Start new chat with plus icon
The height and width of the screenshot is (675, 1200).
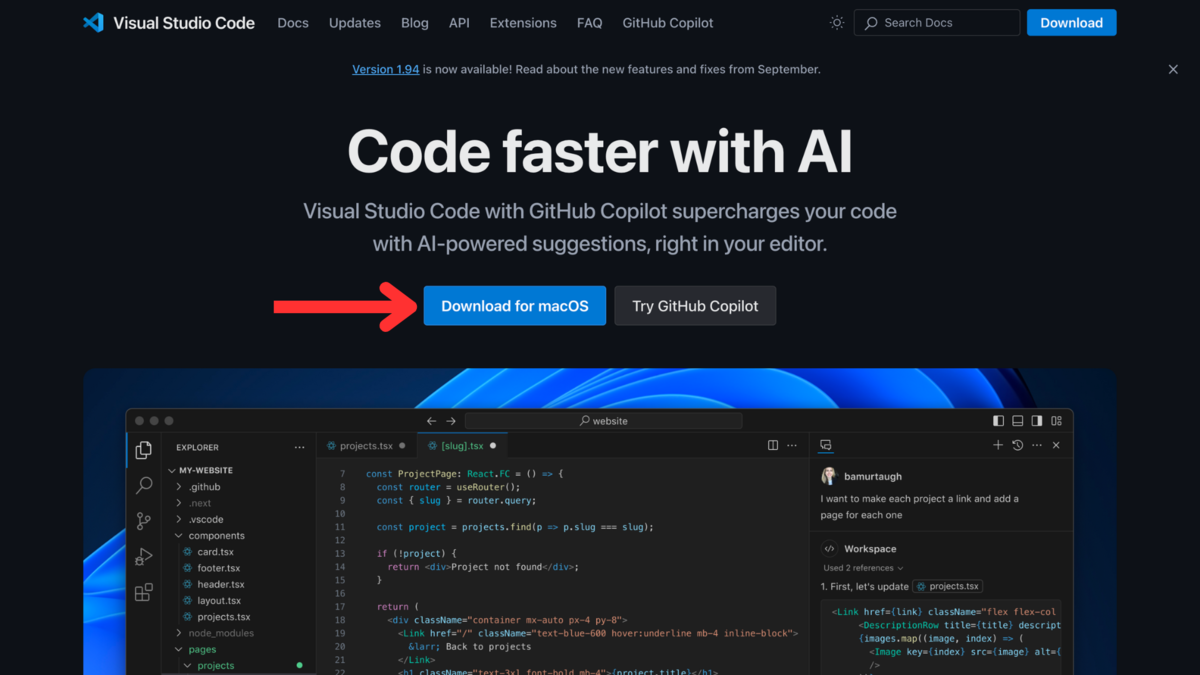(x=998, y=445)
